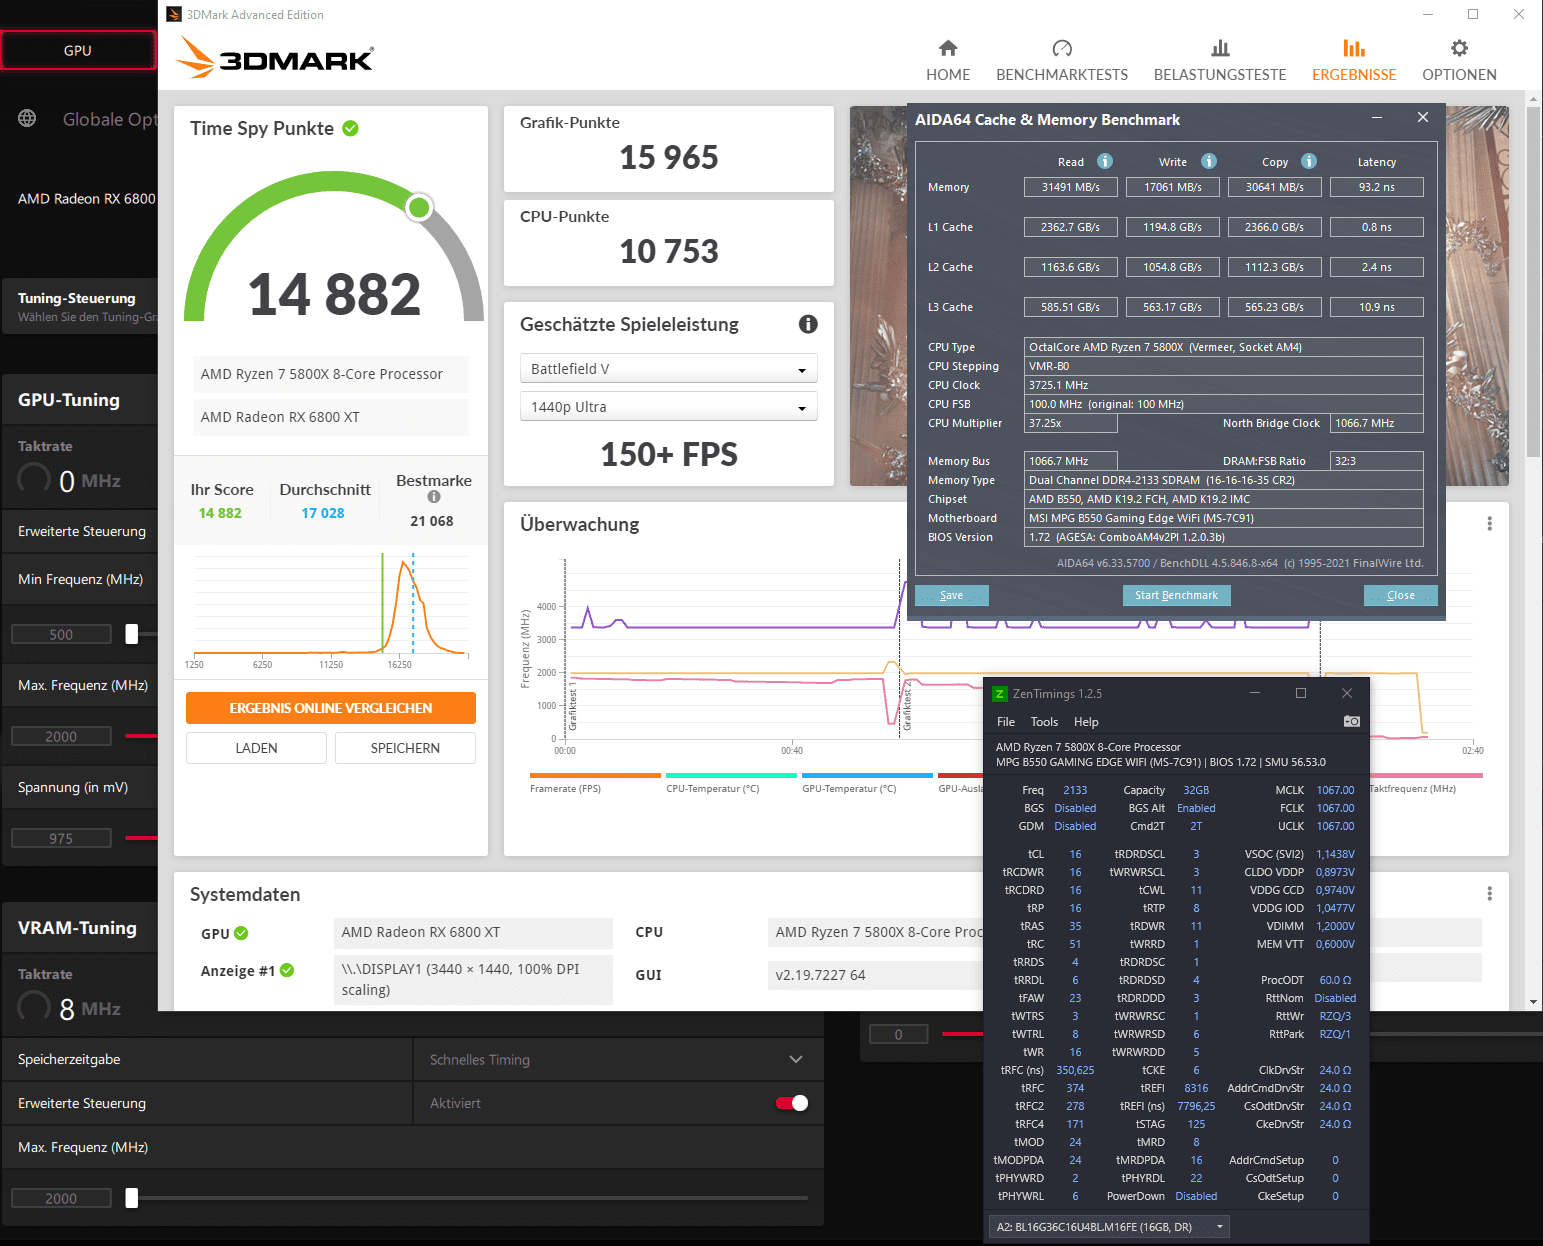Switch to Benchmarktests tab
1543x1246 pixels.
coord(1062,61)
